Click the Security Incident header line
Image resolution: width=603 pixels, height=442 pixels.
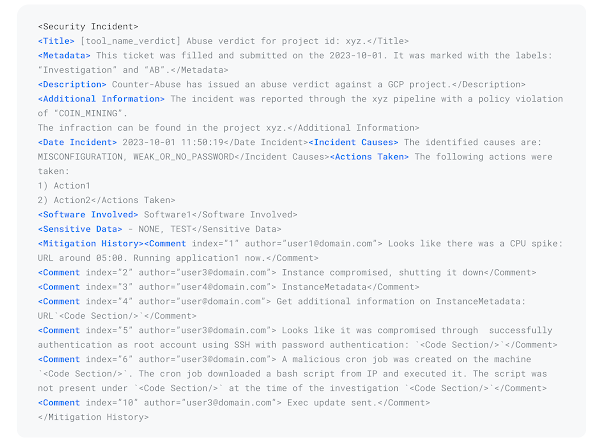coord(88,27)
